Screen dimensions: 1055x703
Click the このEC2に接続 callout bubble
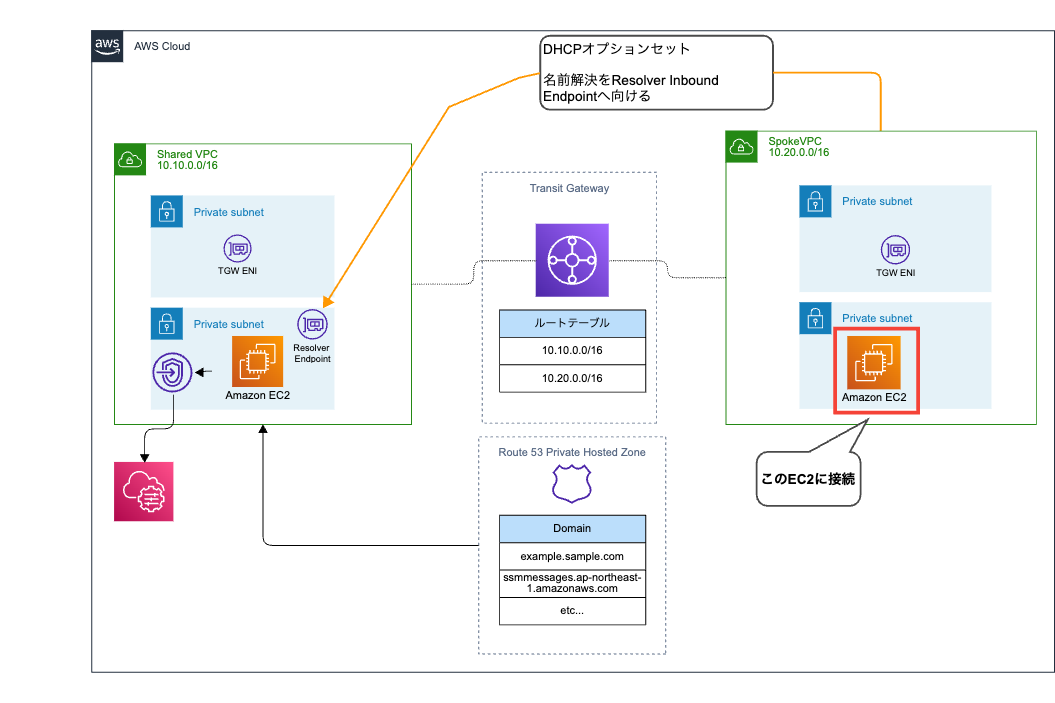tap(808, 480)
